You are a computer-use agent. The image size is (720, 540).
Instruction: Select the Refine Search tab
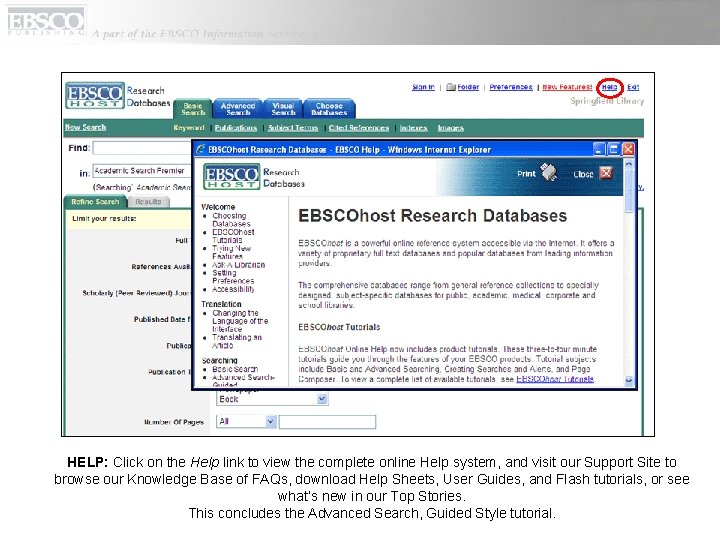pos(95,202)
